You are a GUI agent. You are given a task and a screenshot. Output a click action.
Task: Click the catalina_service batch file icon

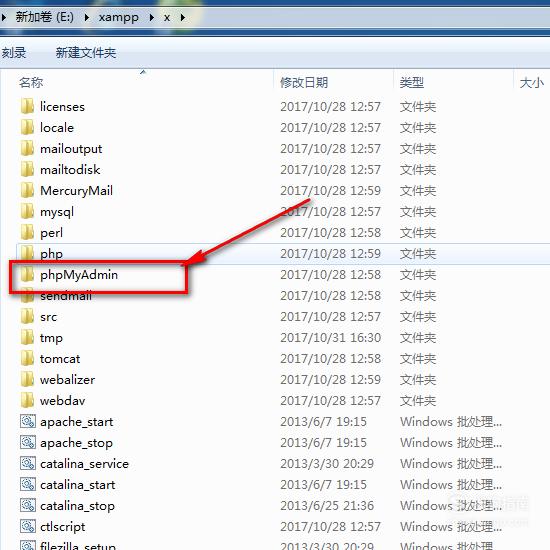(28, 464)
